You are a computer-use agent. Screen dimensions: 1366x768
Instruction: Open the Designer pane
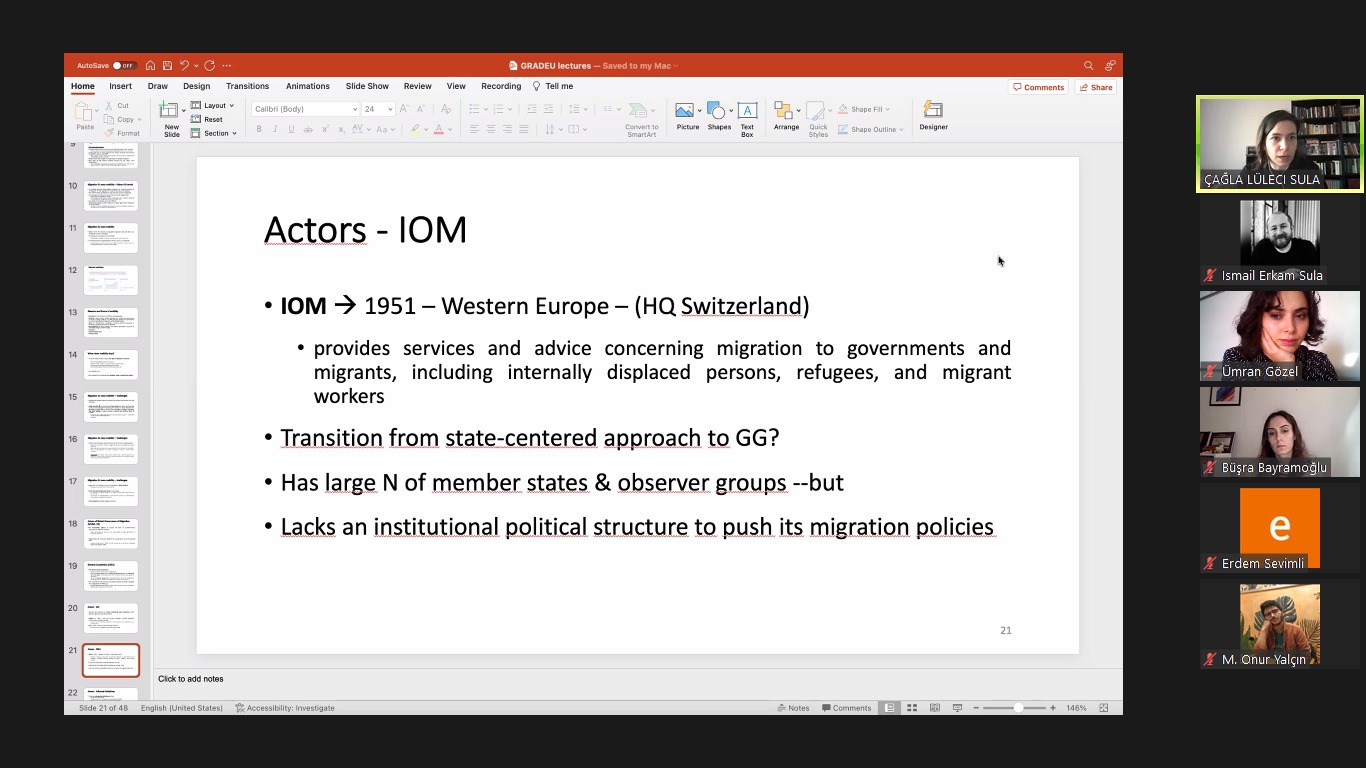[933, 115]
